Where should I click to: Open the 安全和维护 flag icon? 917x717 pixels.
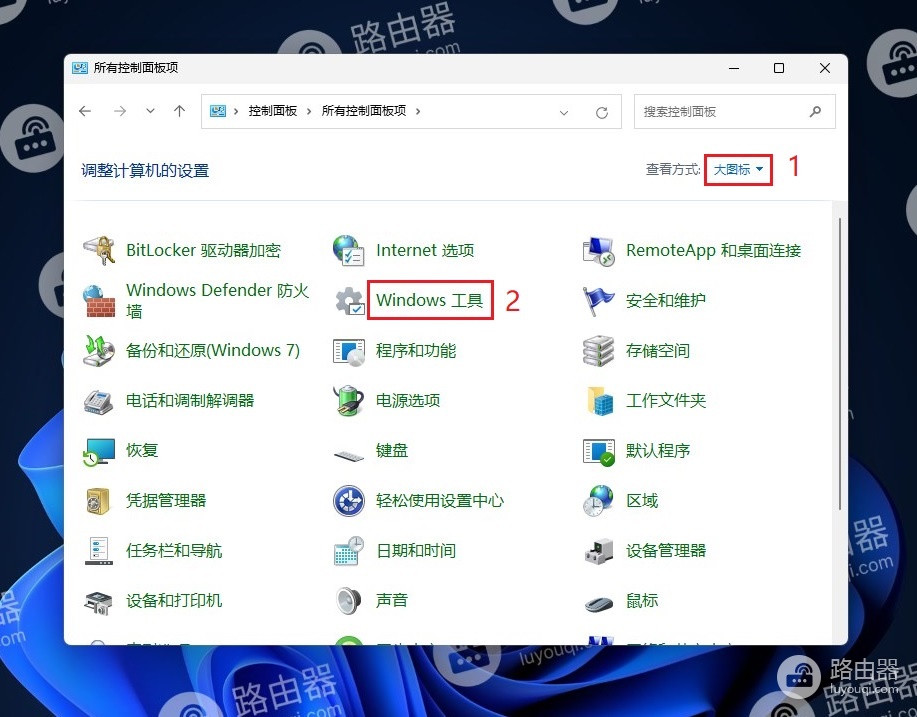pos(598,301)
